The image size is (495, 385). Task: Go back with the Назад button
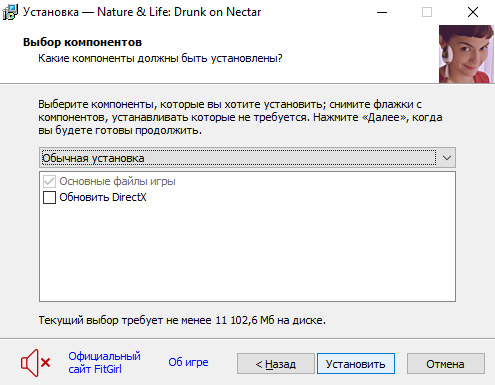click(x=276, y=364)
